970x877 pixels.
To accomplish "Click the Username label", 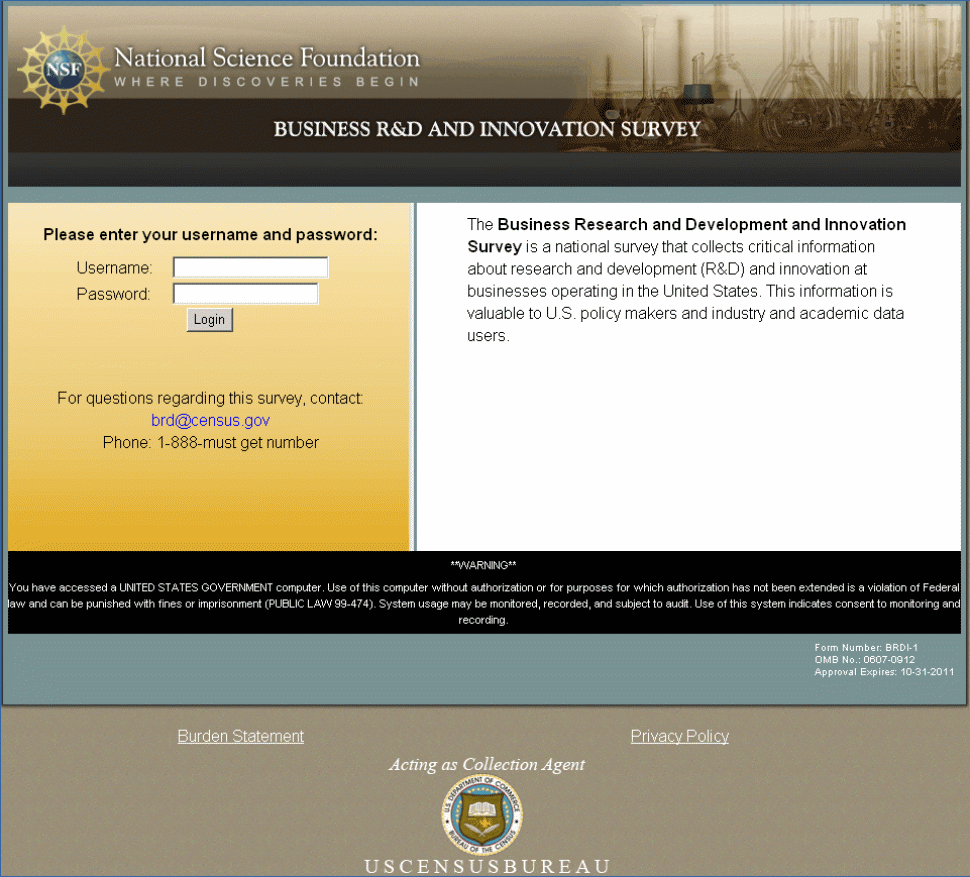I will click(114, 268).
